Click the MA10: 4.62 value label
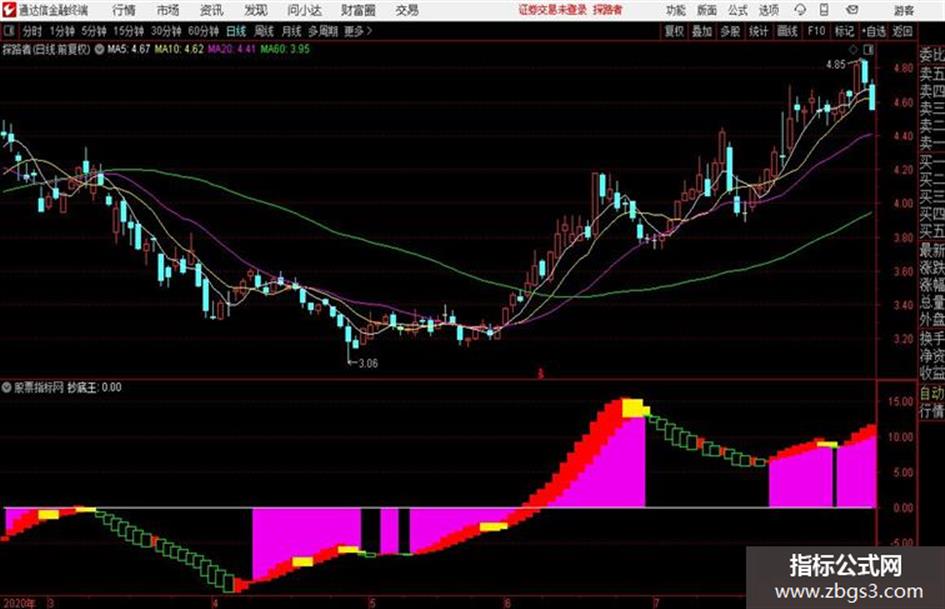Screen dimensions: 945x609 point(179,49)
